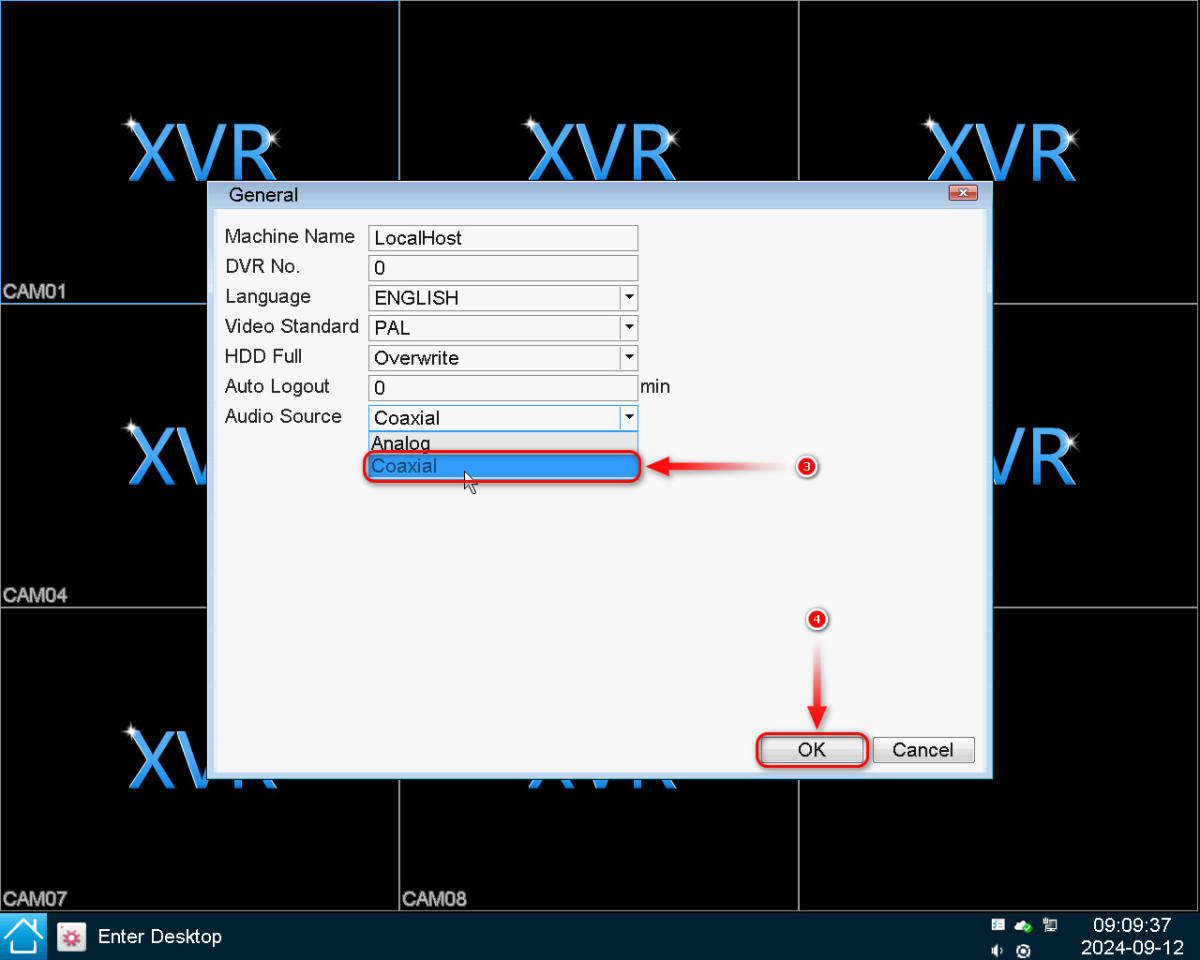Screen dimensions: 1200x960
Task: Click the Enter Desktop label
Action: tap(160, 937)
